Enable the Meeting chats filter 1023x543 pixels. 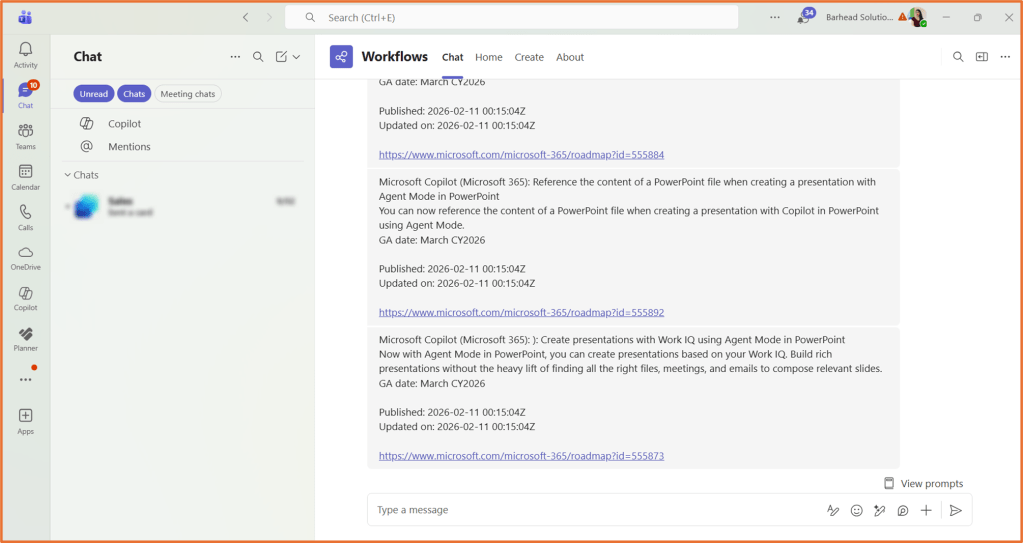tap(188, 94)
